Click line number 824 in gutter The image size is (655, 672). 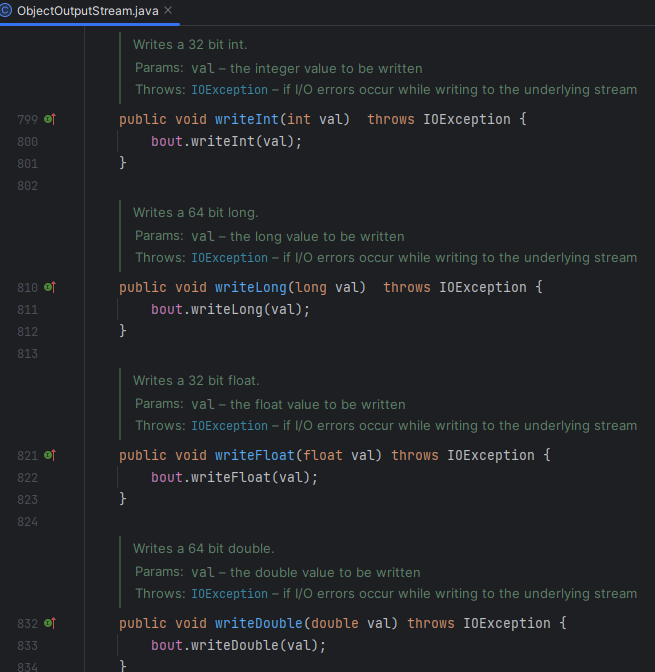pyautogui.click(x=27, y=522)
